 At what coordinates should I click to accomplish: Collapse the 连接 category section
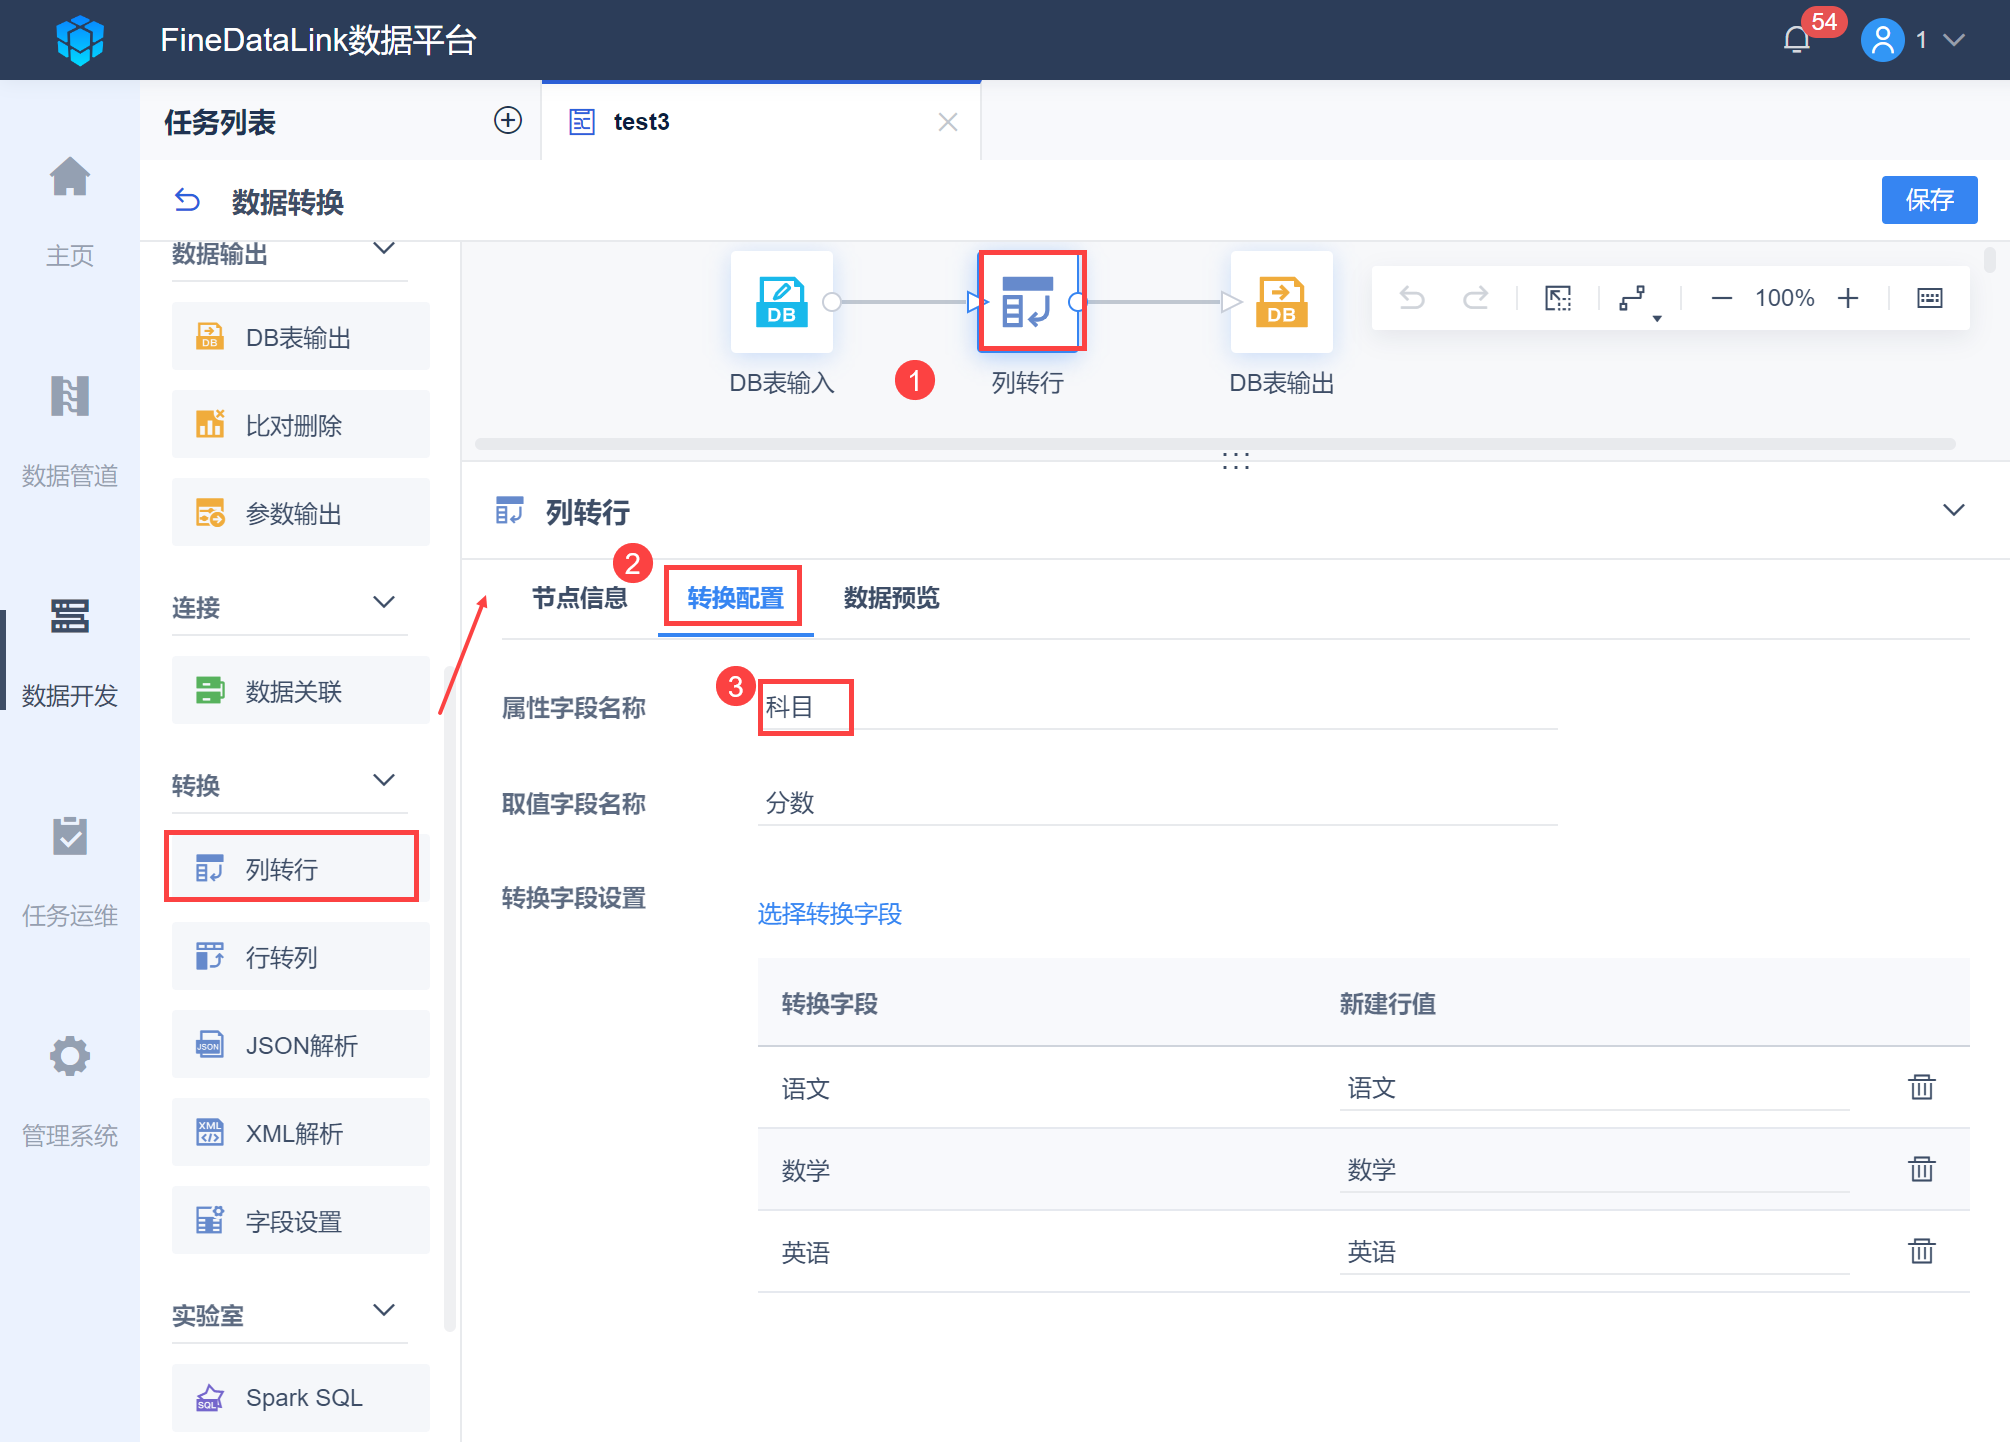coord(384,603)
